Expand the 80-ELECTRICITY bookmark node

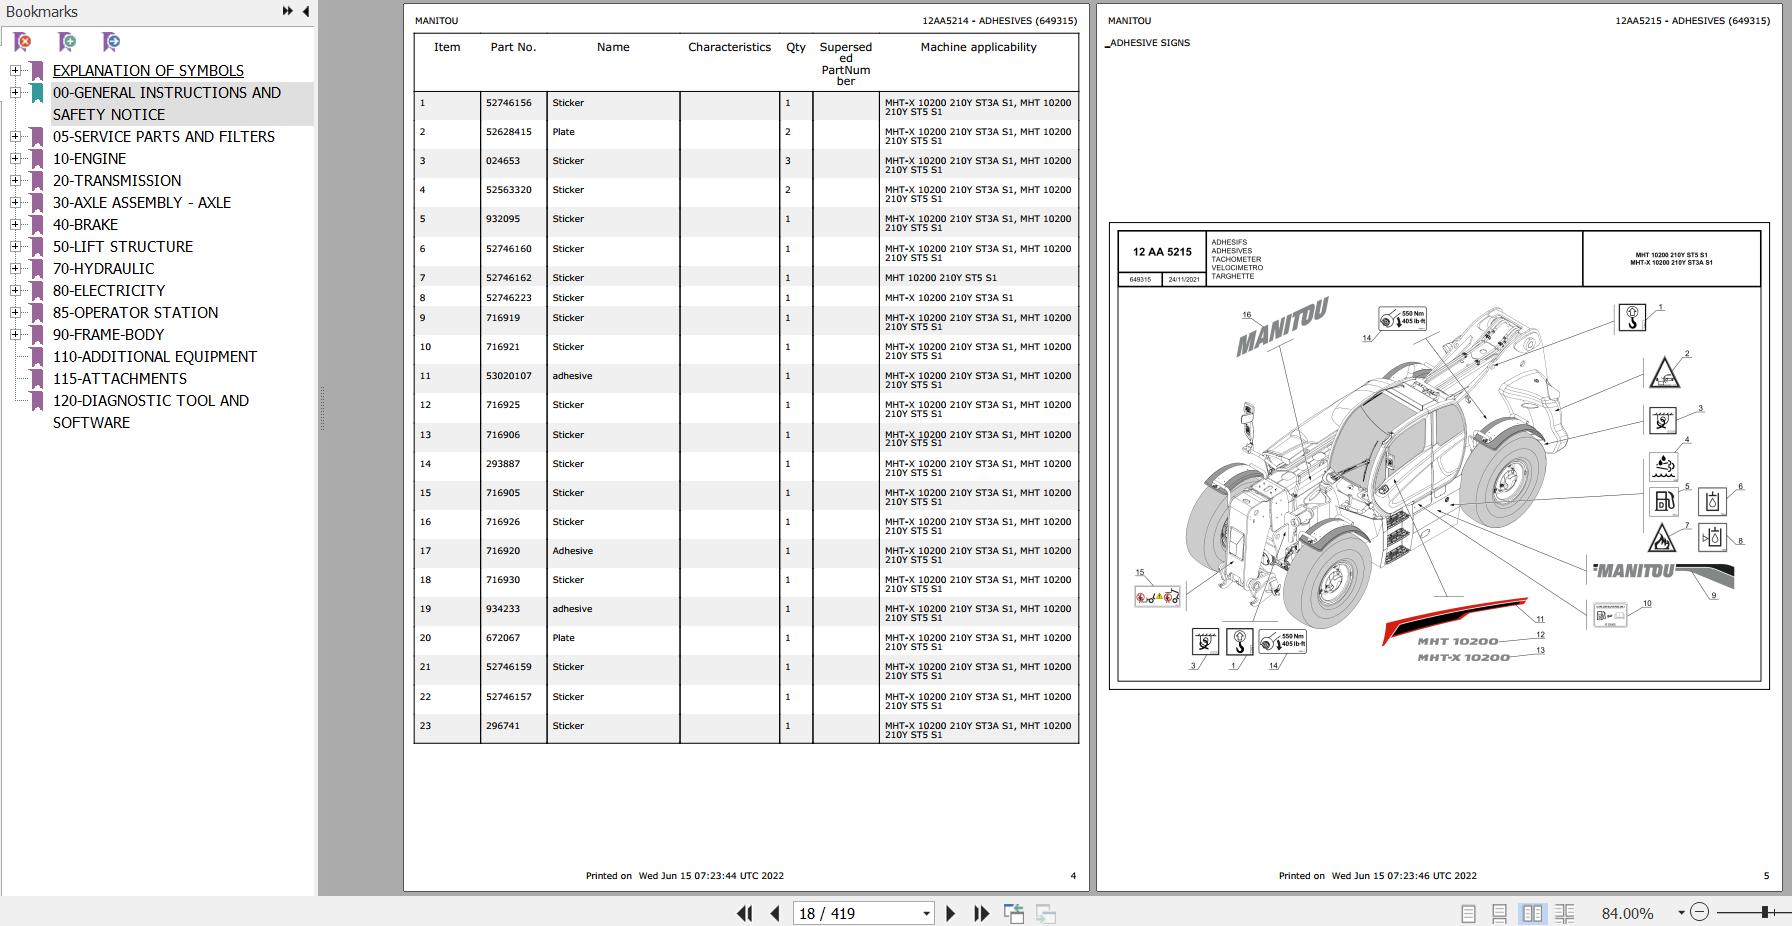[x=15, y=291]
